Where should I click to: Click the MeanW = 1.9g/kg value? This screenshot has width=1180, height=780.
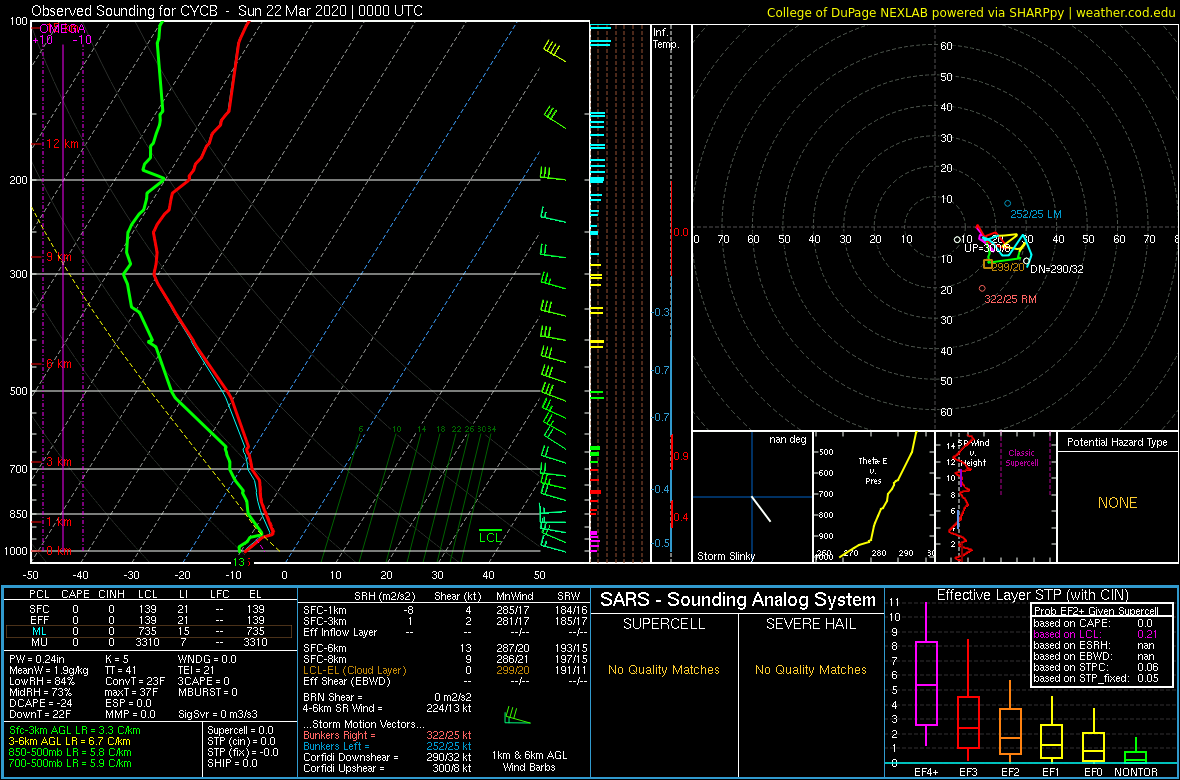tap(47, 669)
